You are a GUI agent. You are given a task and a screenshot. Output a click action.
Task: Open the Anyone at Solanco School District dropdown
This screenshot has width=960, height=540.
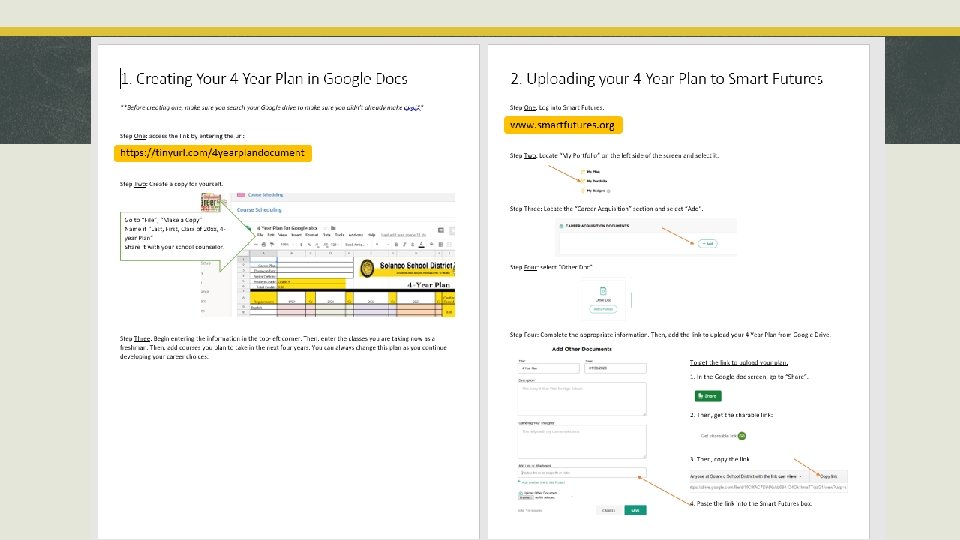coord(746,476)
